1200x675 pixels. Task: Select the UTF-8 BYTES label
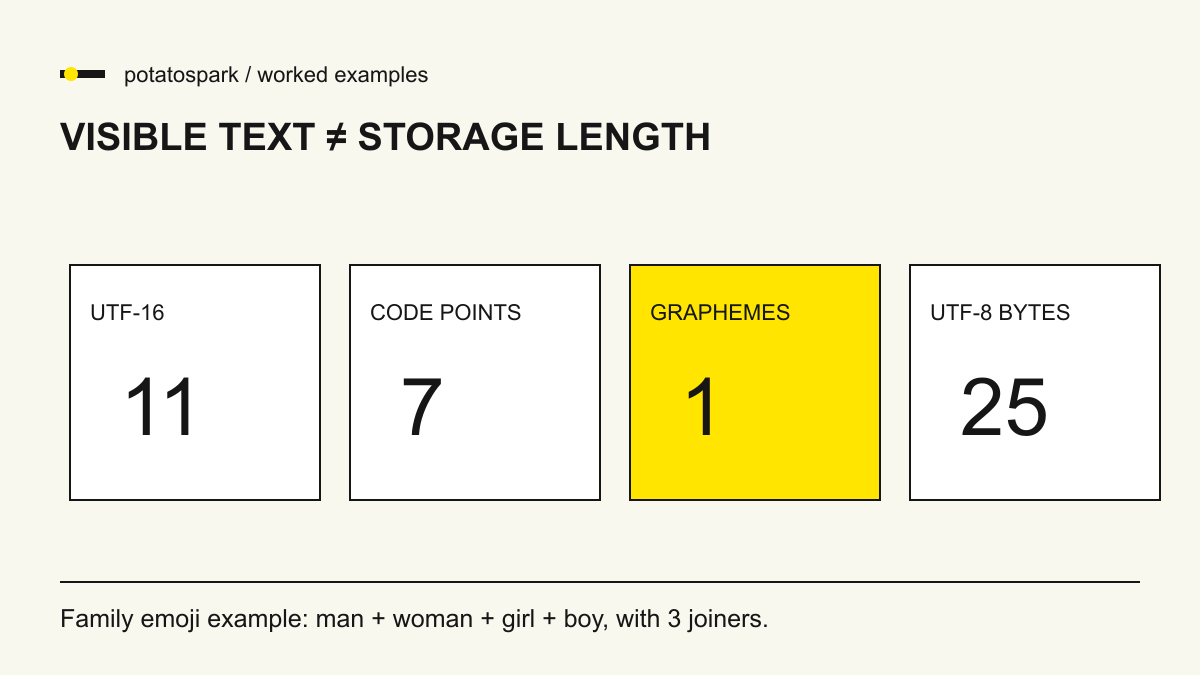[1000, 313]
